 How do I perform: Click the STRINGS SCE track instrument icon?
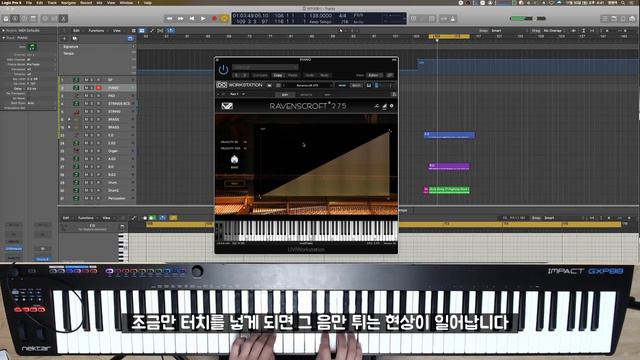click(76, 104)
